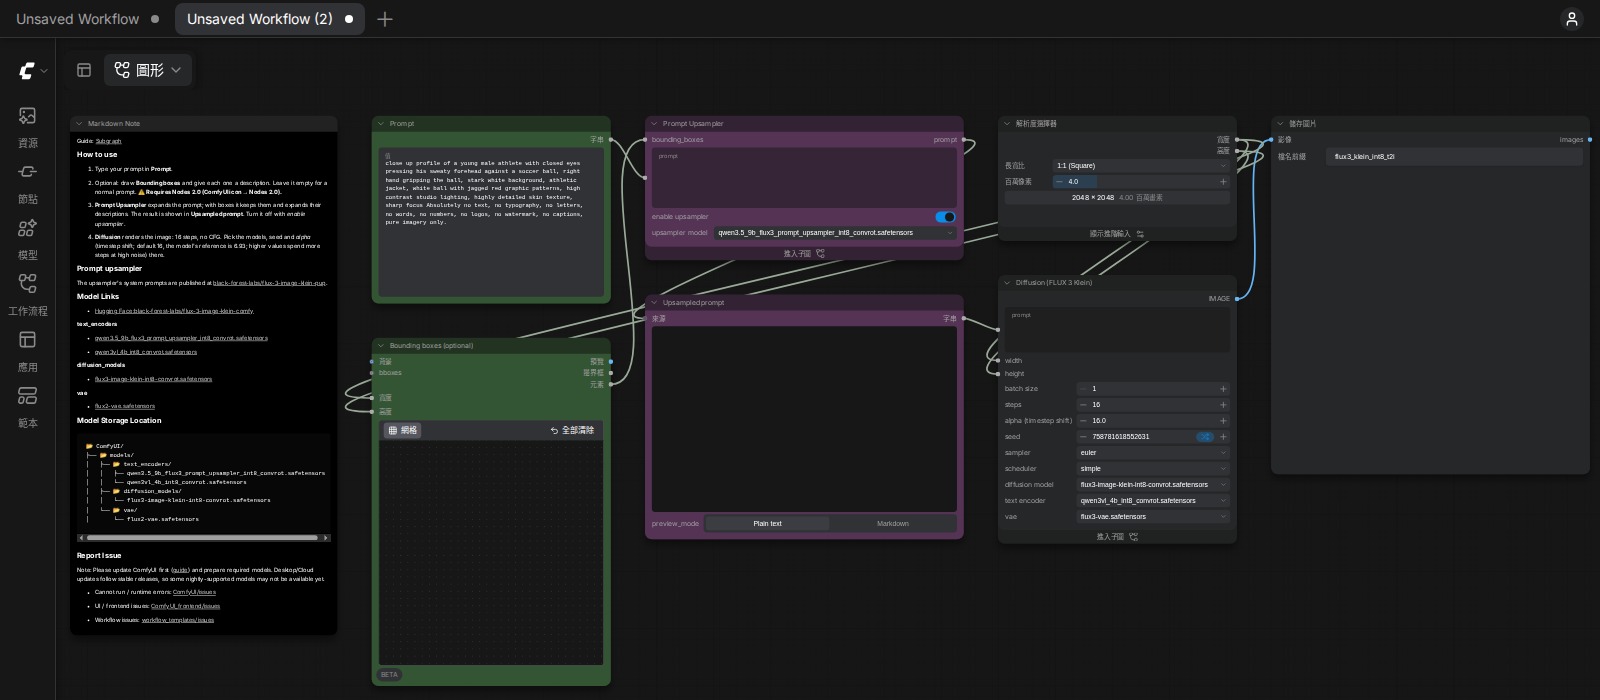Screen dimensions: 1600x700
Task: Increase alpha timestep shift with plus
Action: (1223, 421)
